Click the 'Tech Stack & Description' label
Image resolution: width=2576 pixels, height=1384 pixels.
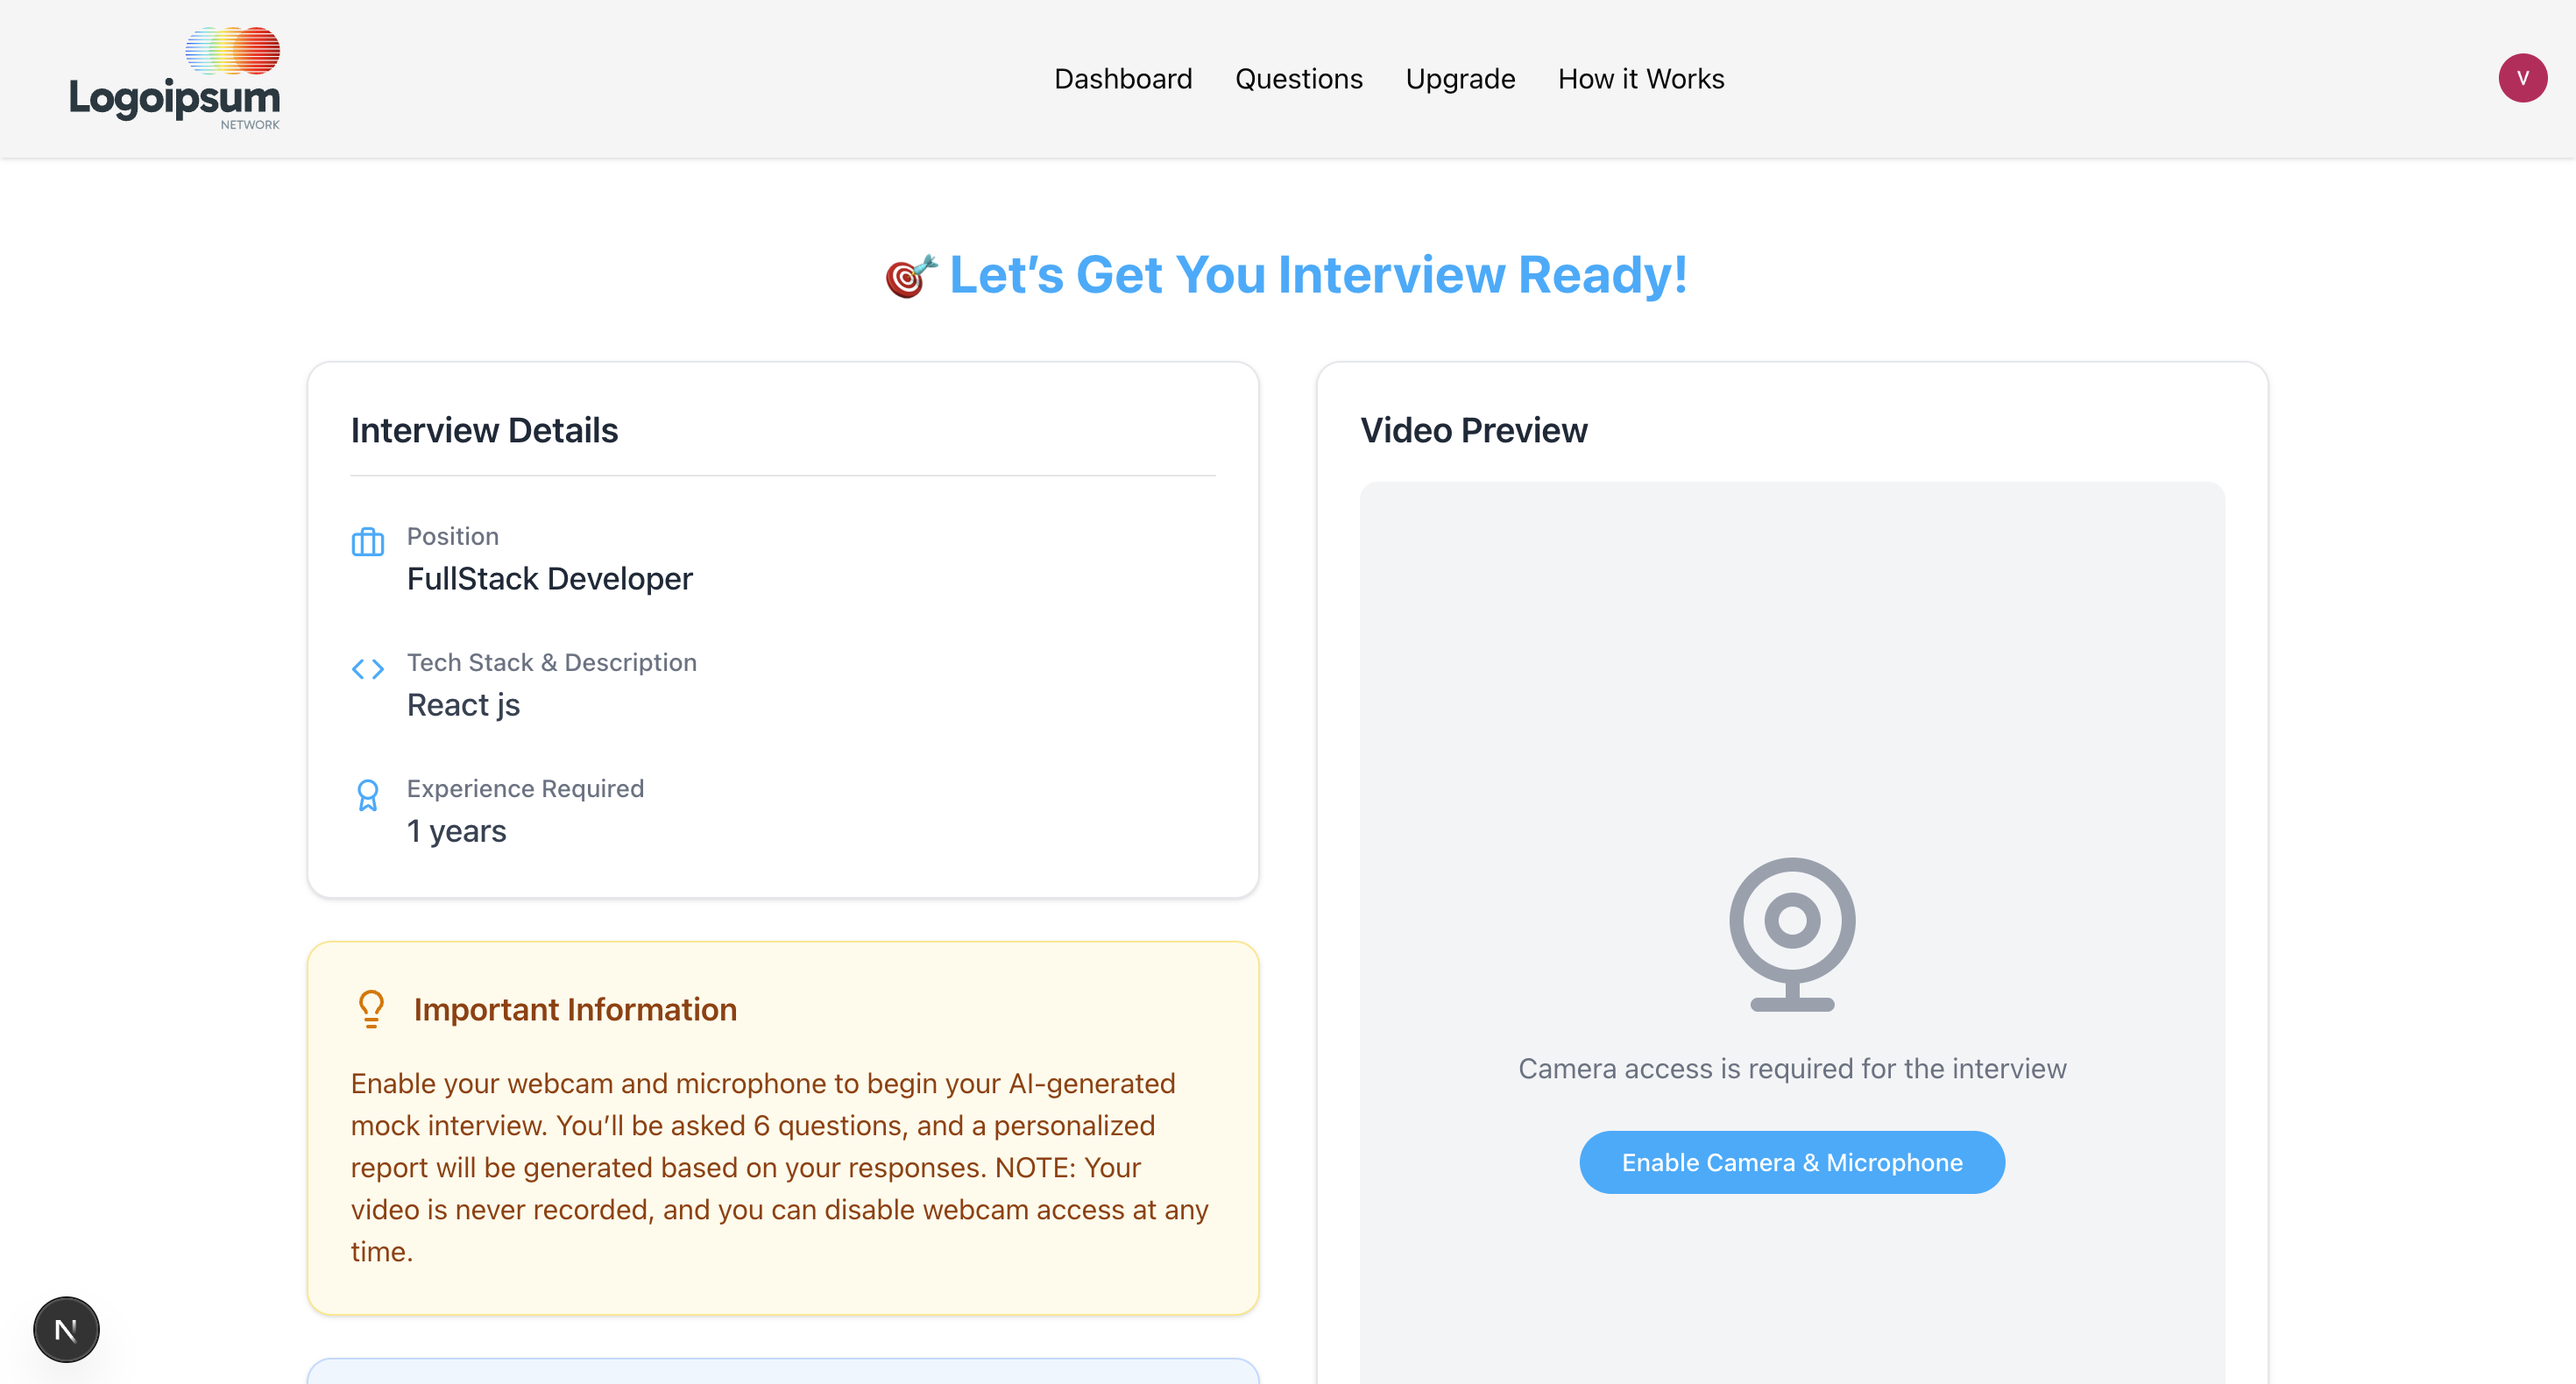tap(552, 662)
